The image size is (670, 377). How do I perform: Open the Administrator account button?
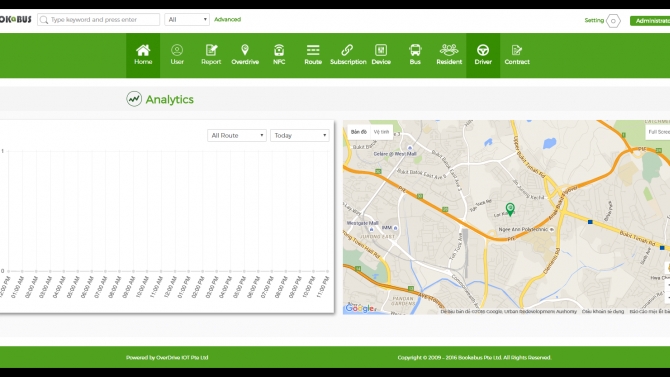click(650, 21)
